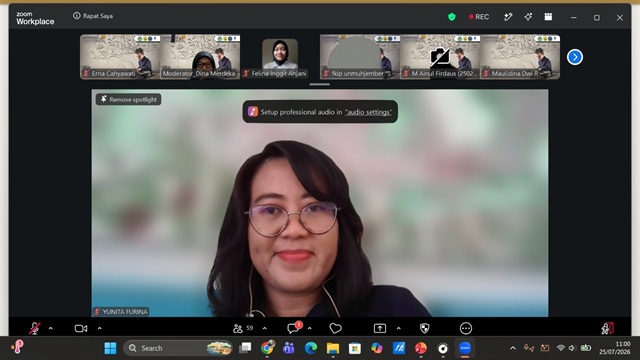Unmute the microphone in Zoom toolbar
Screen dimensions: 640x360
[35, 328]
